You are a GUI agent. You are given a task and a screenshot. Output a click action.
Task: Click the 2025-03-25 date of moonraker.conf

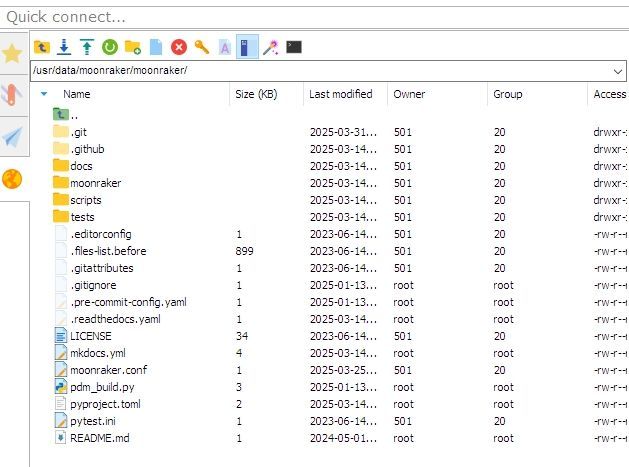pyautogui.click(x=343, y=370)
